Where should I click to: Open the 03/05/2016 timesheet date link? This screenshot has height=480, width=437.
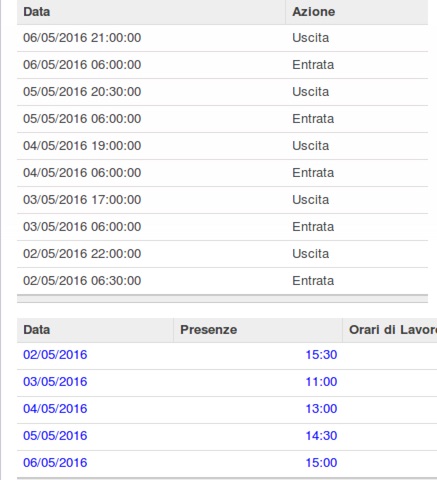[x=55, y=382]
